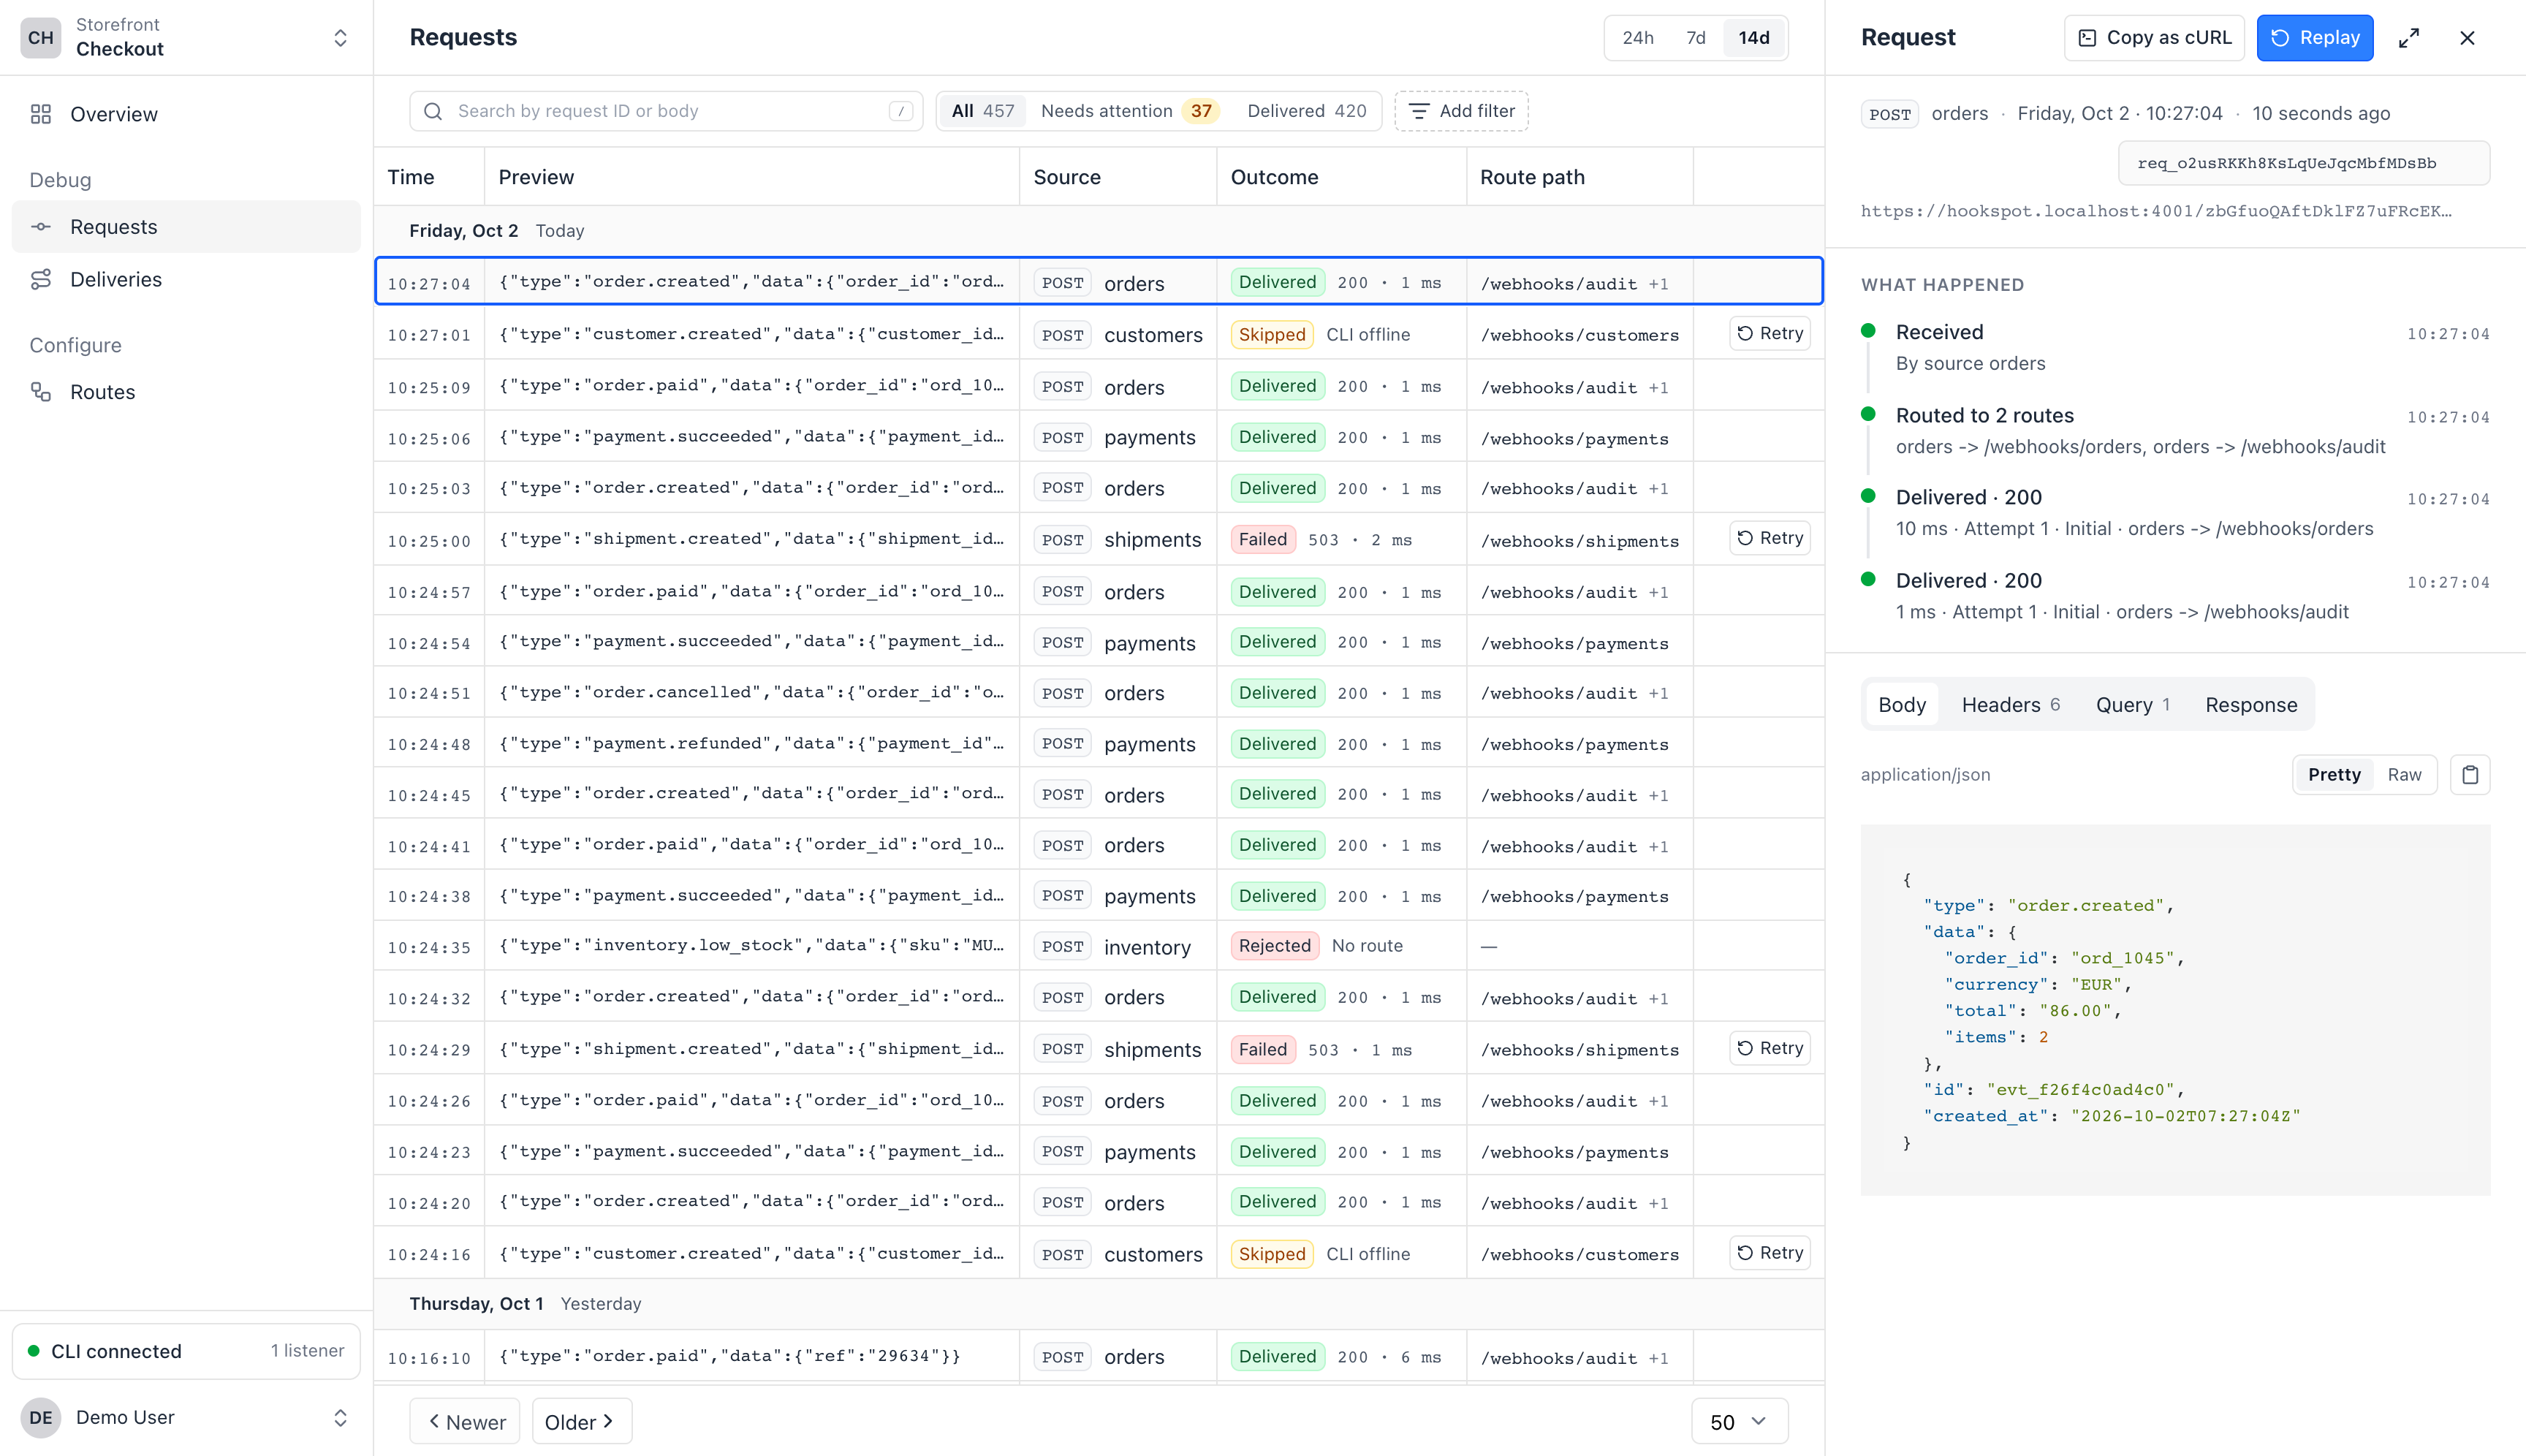The image size is (2526, 1456).
Task: Retry the 10:27:01 skipped customers request
Action: point(1769,333)
